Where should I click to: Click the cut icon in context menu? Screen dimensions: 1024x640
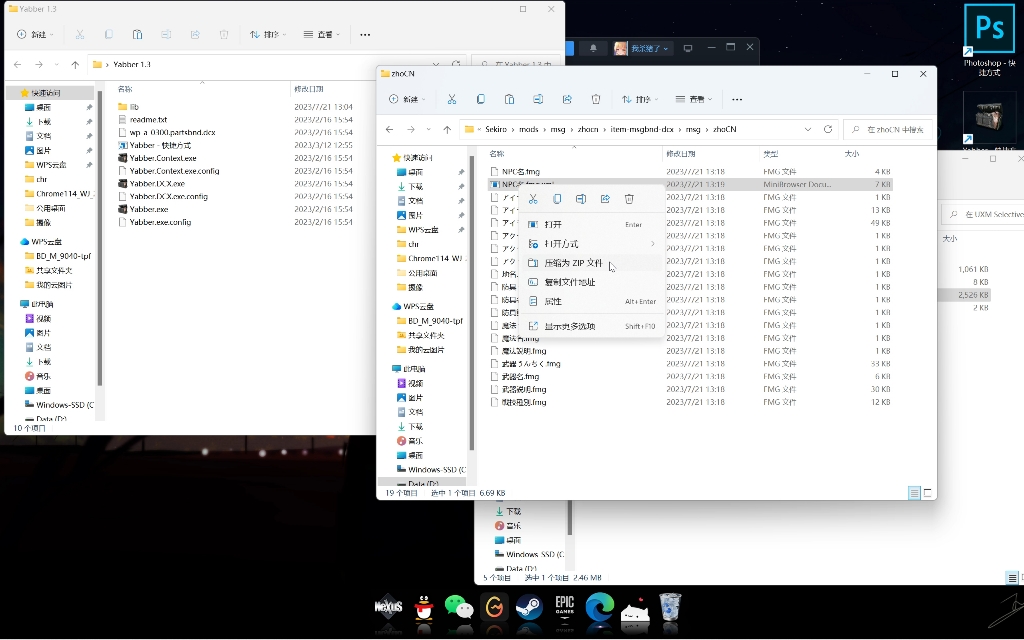coord(533,199)
